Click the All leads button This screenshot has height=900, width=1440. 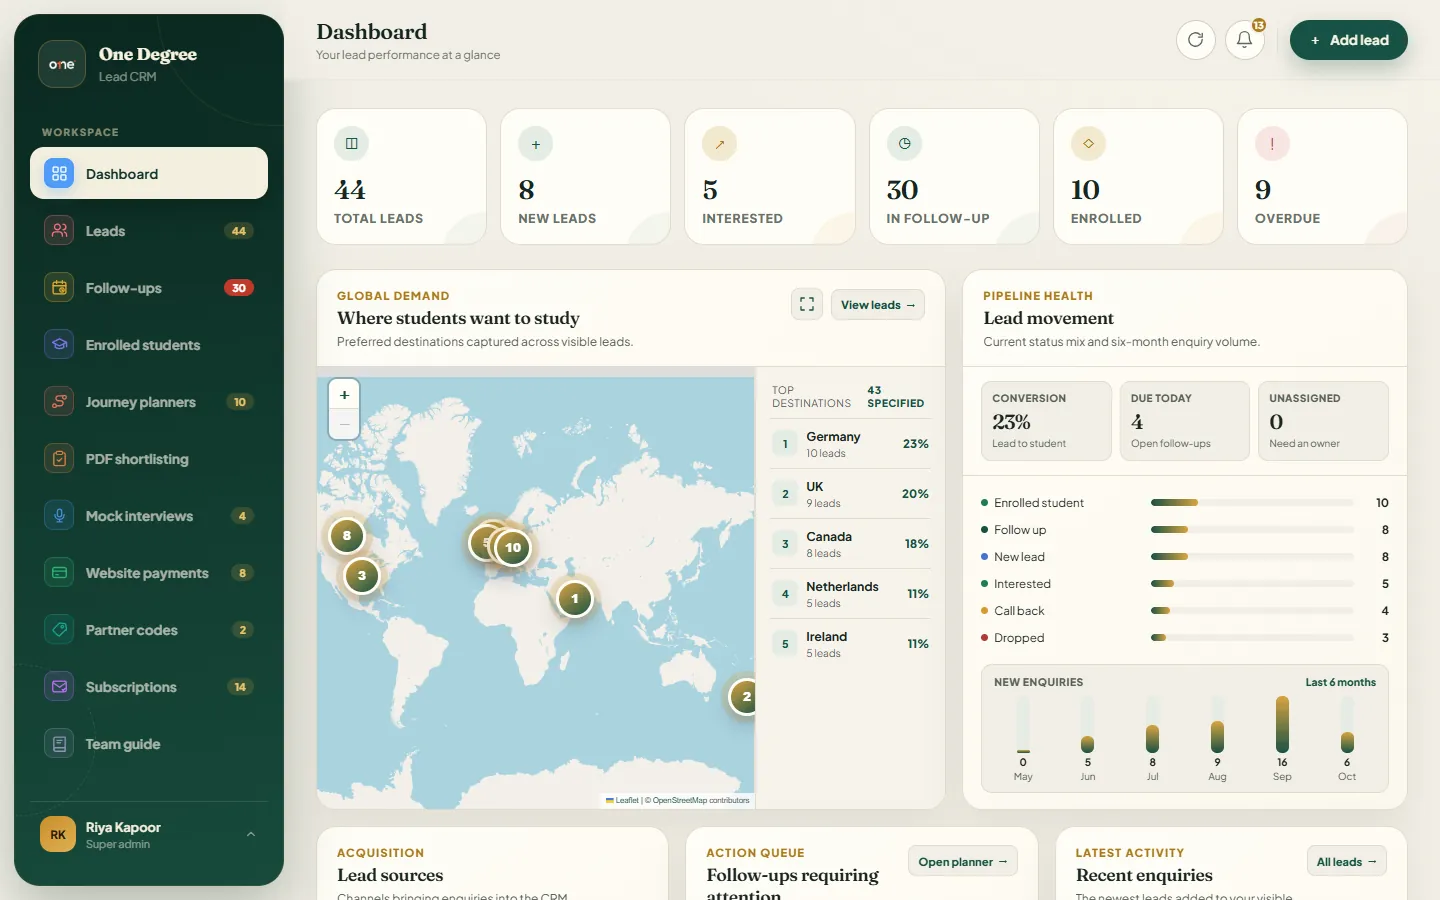(x=1346, y=861)
